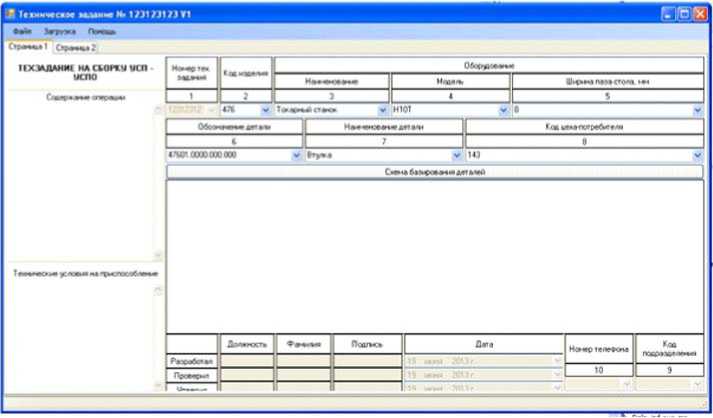Open the Загрузка menu

point(60,32)
